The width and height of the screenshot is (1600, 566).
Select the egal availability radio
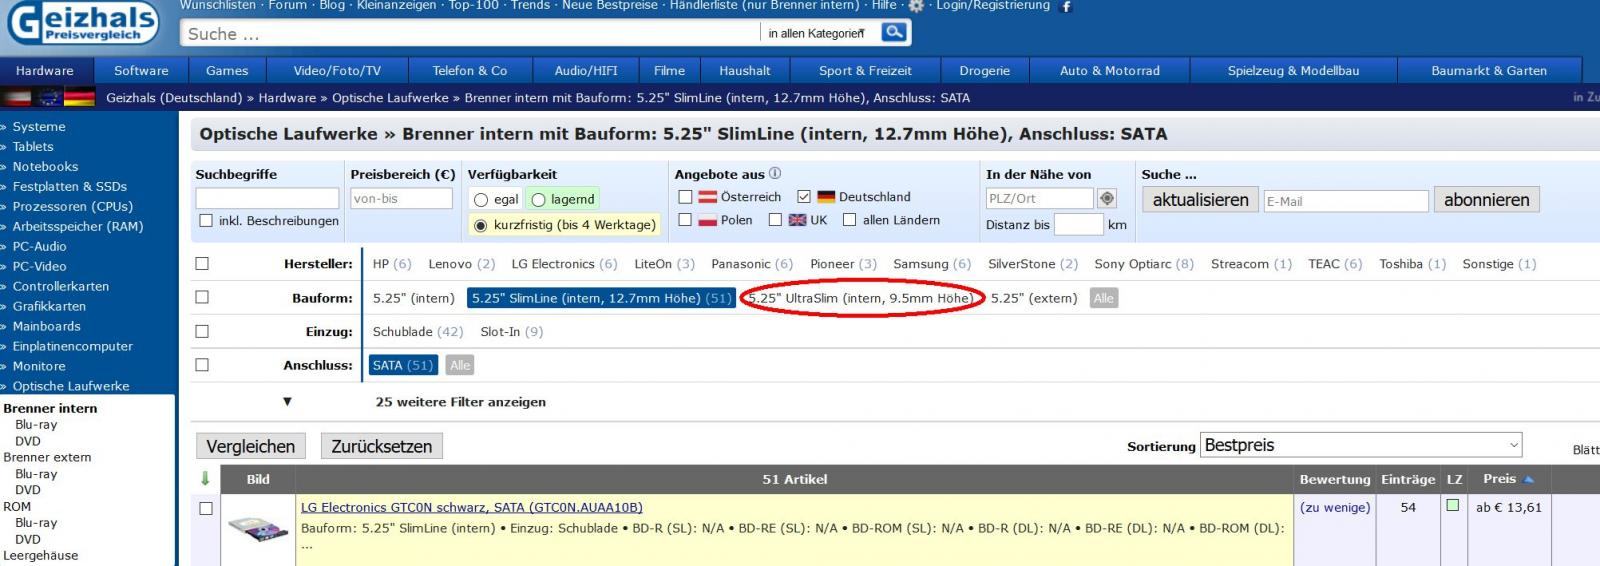coord(481,199)
